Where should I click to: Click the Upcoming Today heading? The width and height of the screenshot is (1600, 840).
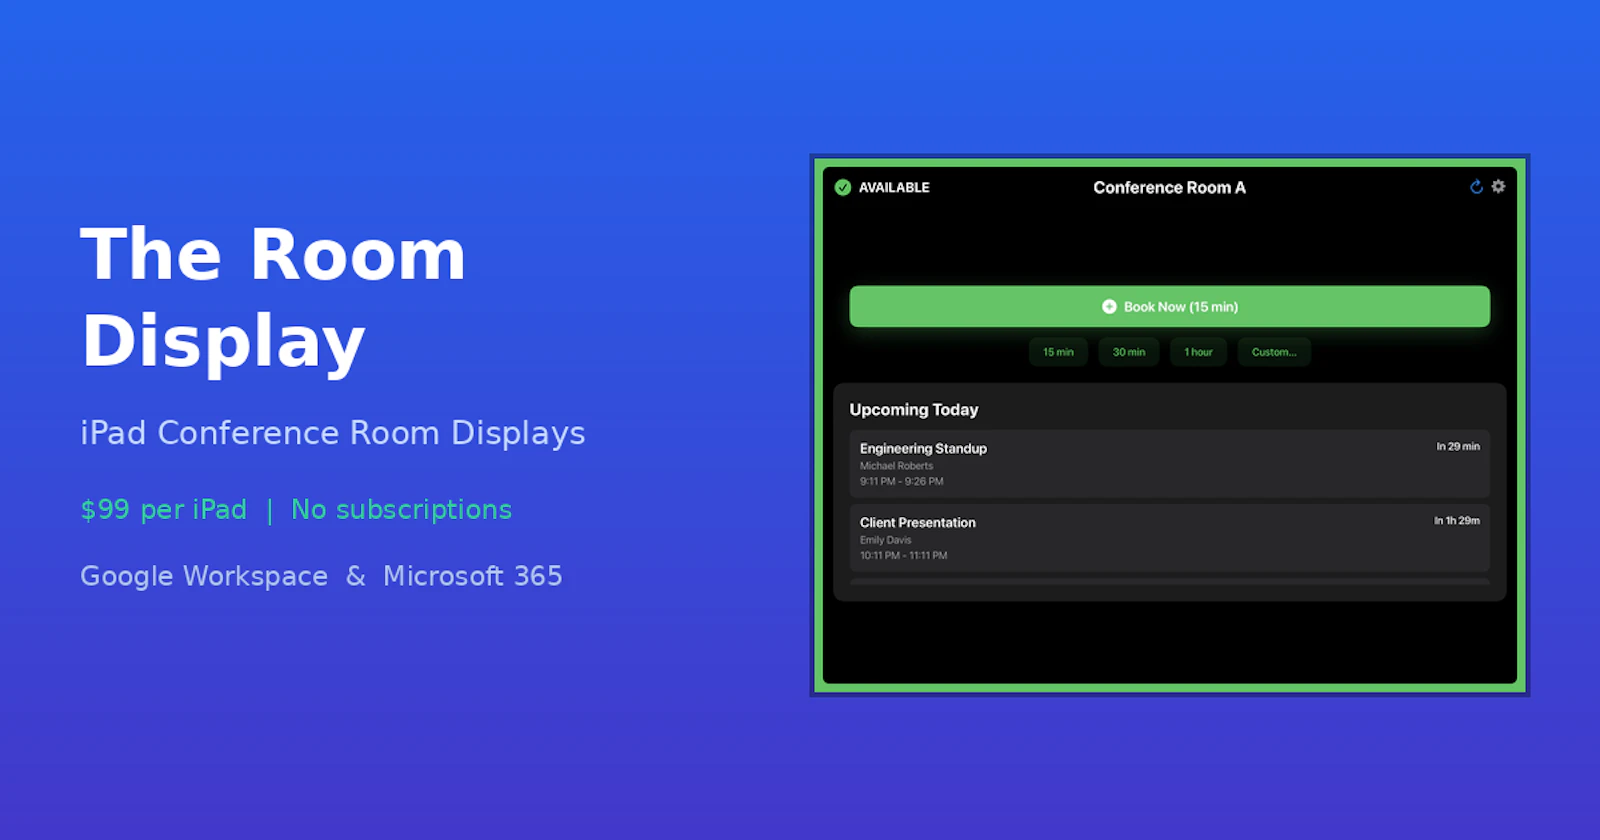(914, 410)
